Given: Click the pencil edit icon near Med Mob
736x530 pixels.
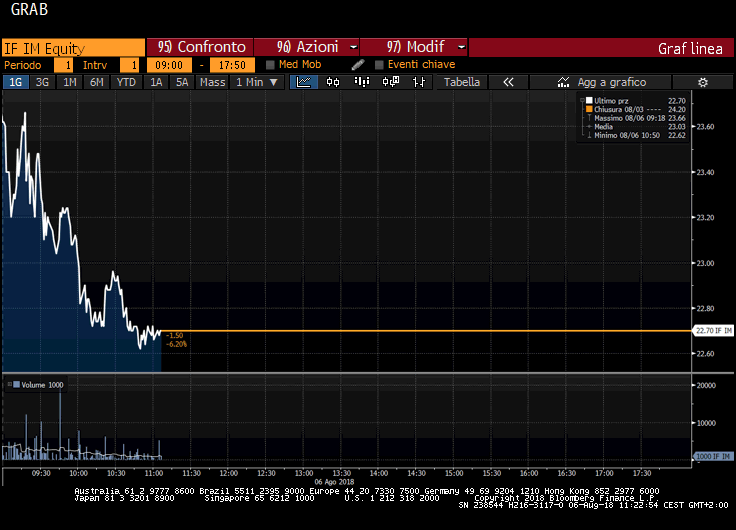Looking at the screenshot, I should coord(358,65).
